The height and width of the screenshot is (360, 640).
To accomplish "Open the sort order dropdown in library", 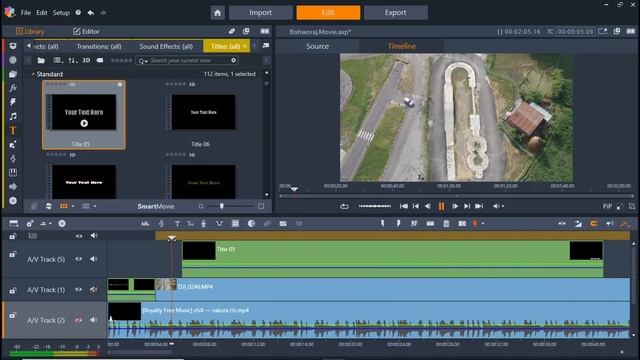I will coord(72,60).
